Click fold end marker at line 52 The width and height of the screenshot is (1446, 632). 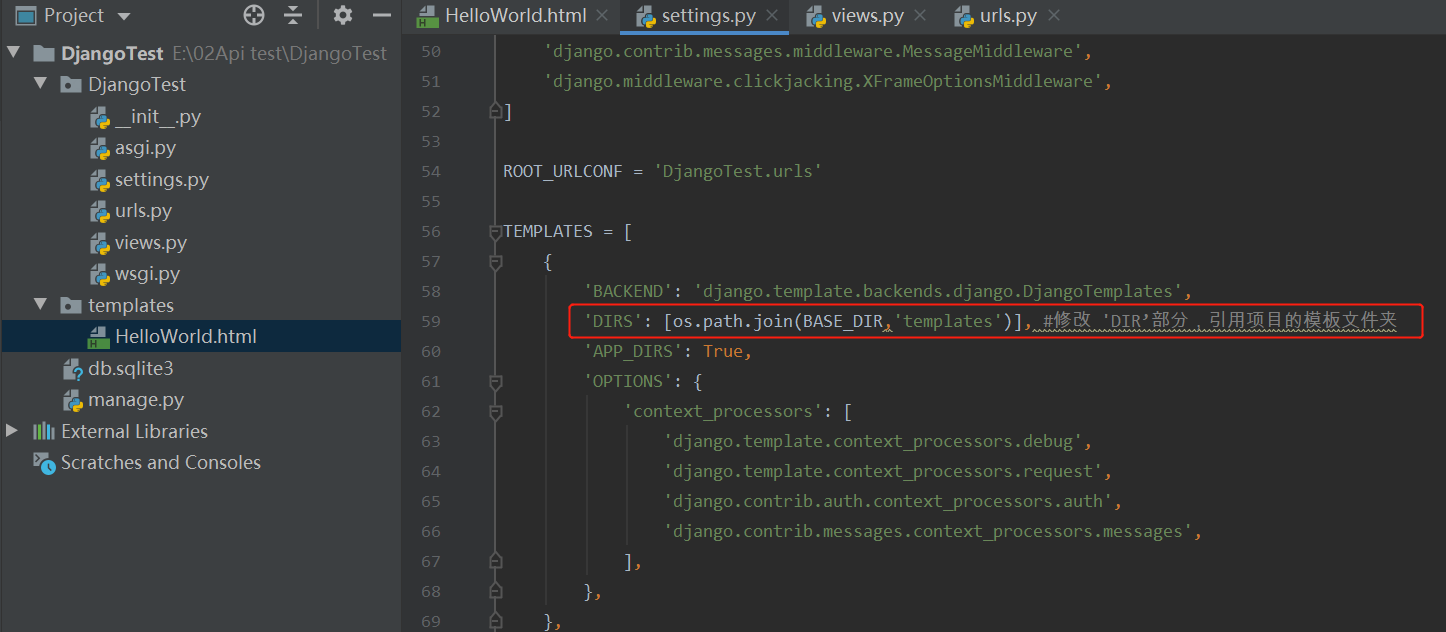(x=495, y=111)
